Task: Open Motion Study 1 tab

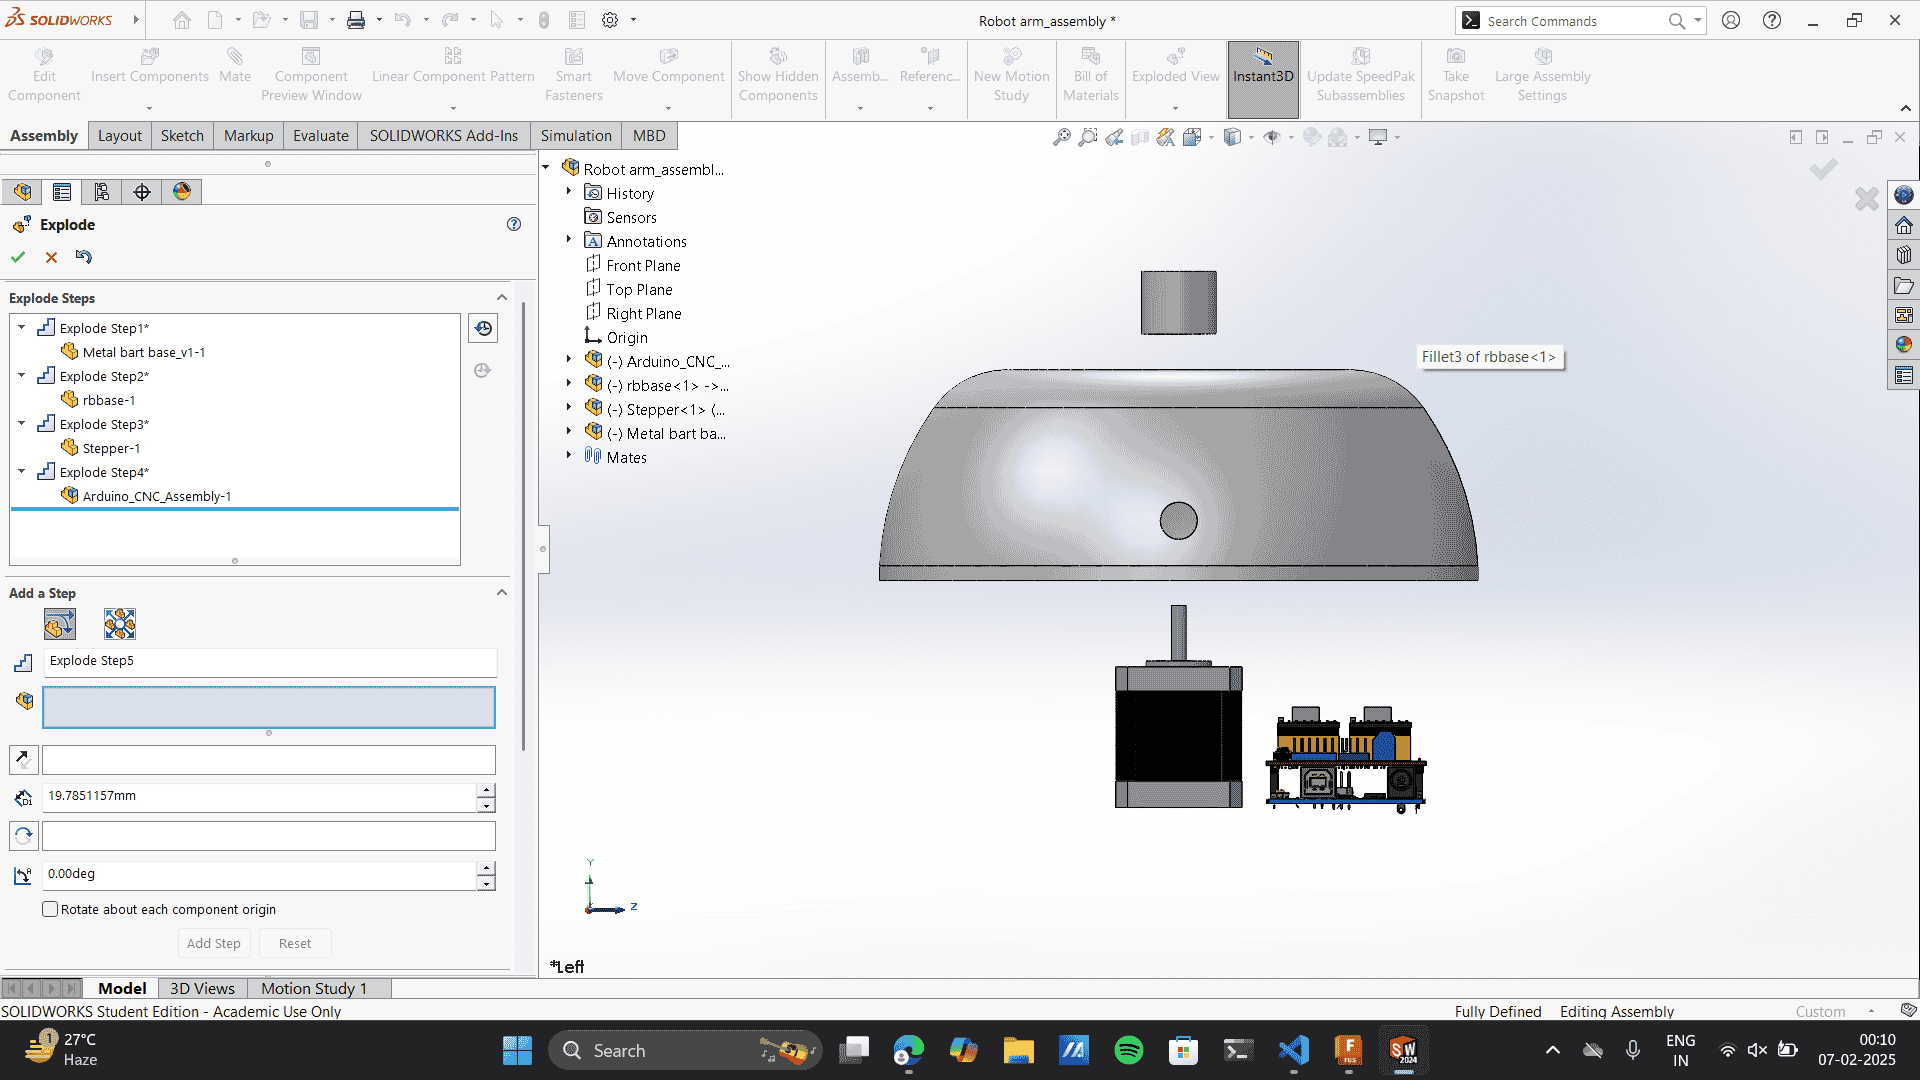Action: (314, 988)
